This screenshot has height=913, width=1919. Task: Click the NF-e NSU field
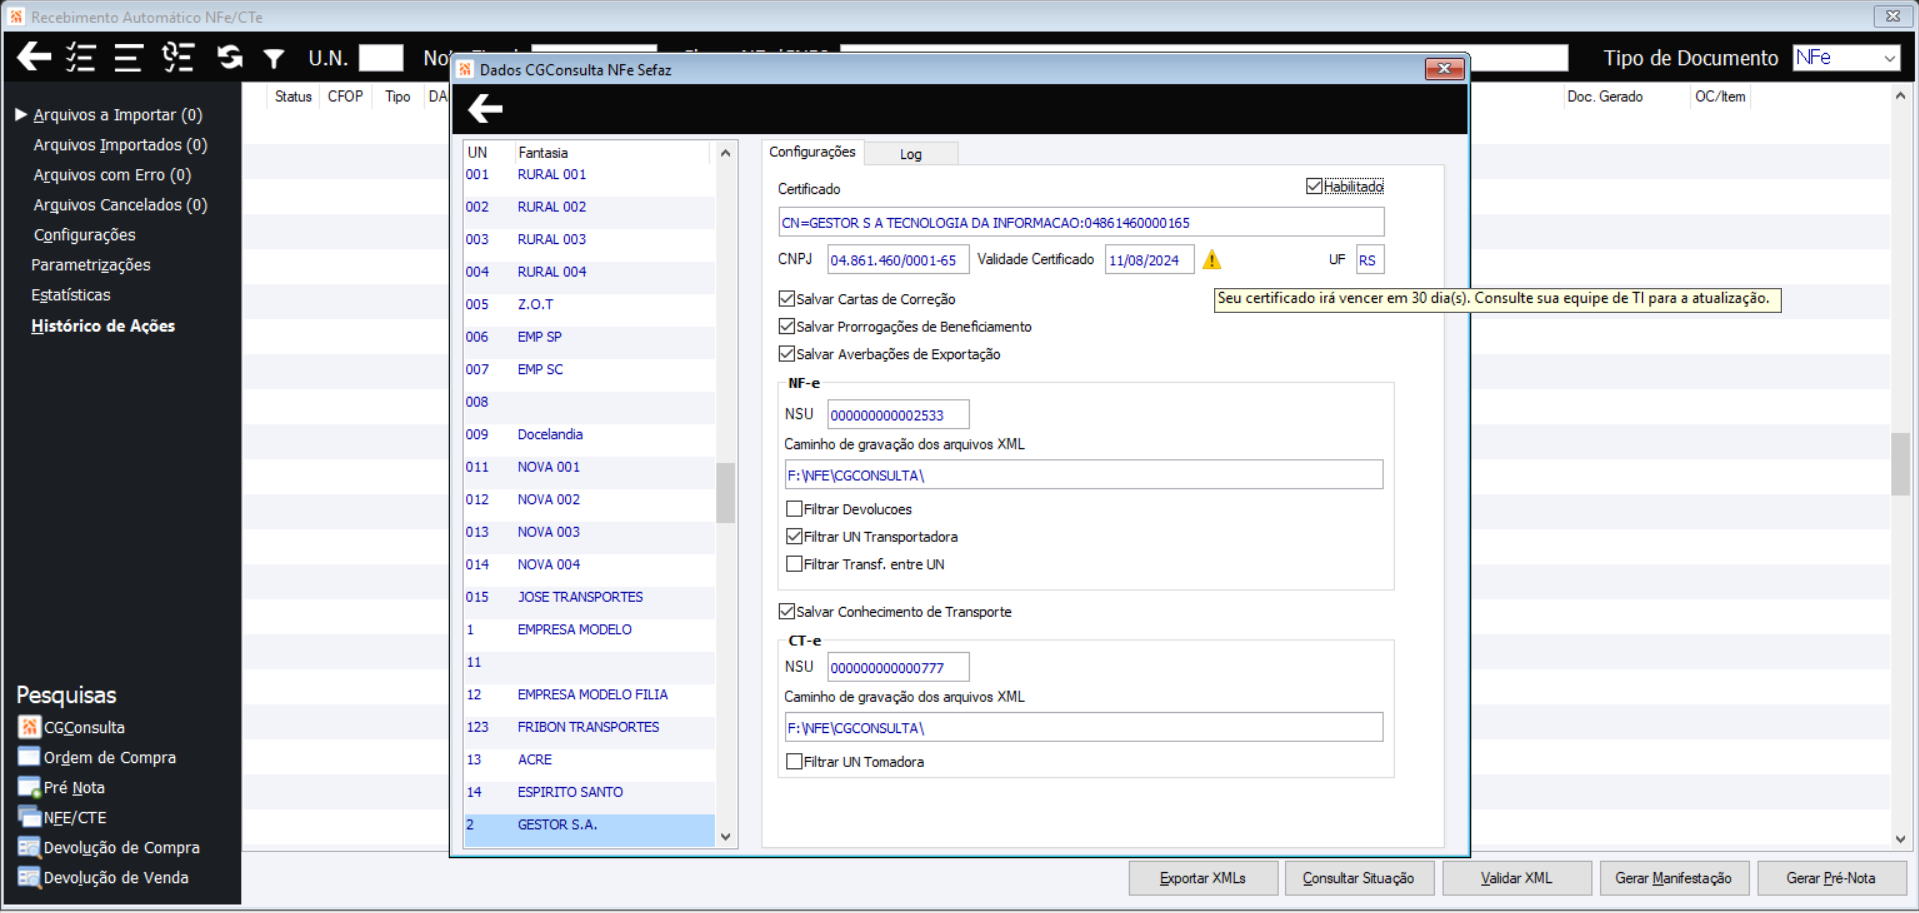pyautogui.click(x=898, y=415)
